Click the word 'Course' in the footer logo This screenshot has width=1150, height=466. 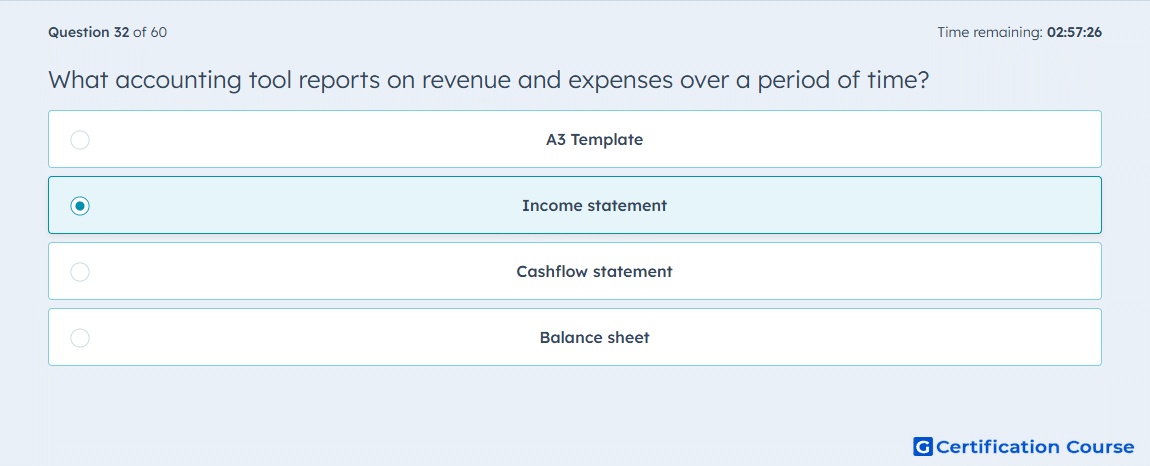click(1097, 447)
